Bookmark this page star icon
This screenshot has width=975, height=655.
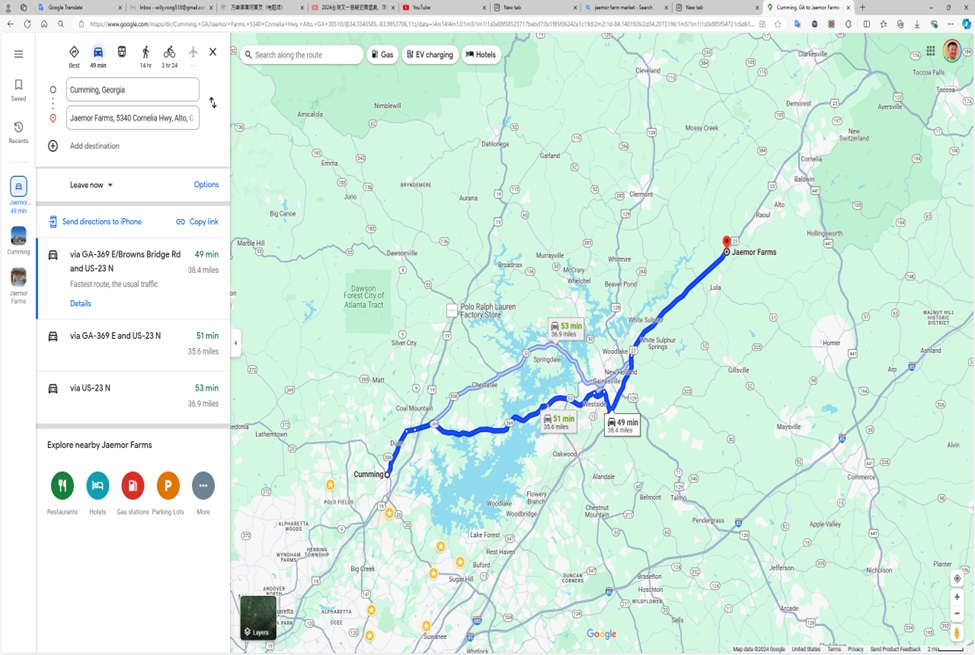click(777, 24)
